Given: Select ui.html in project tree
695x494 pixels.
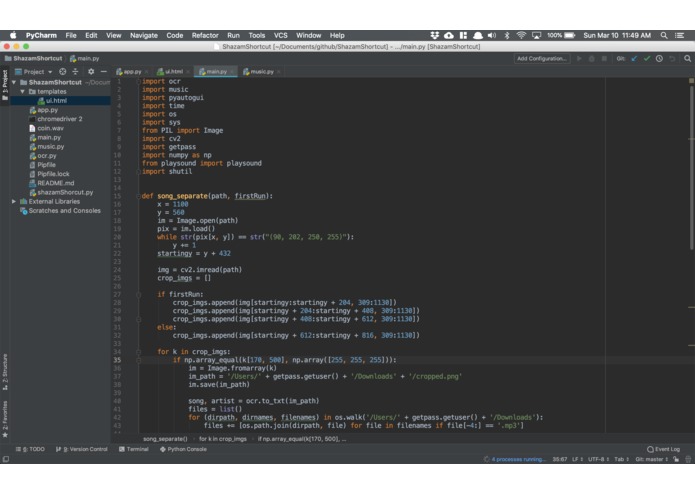Looking at the screenshot, I should click(x=56, y=101).
